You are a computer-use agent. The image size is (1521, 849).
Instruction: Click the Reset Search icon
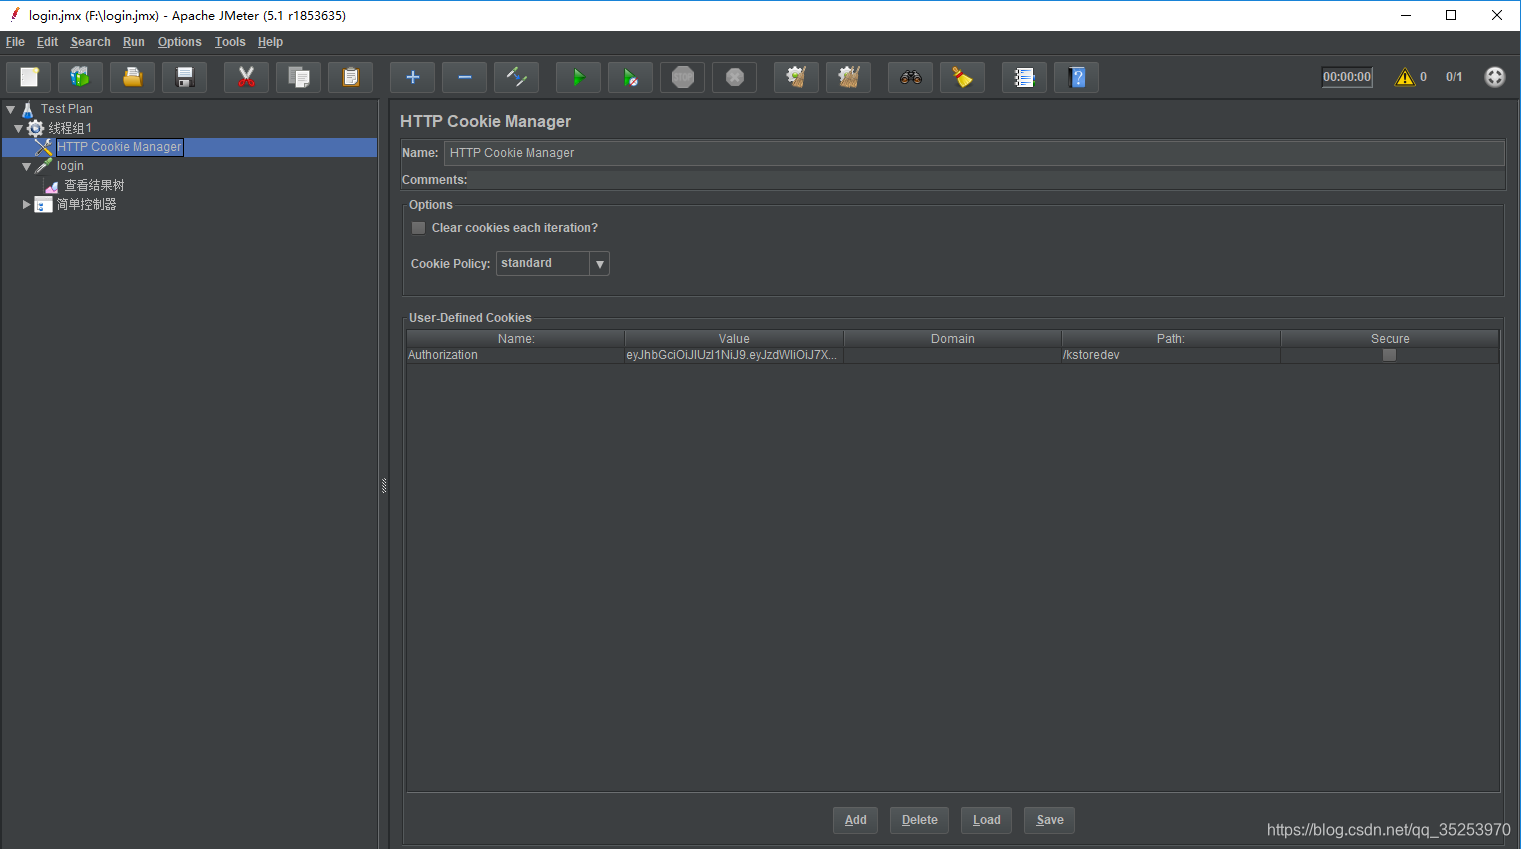(962, 77)
